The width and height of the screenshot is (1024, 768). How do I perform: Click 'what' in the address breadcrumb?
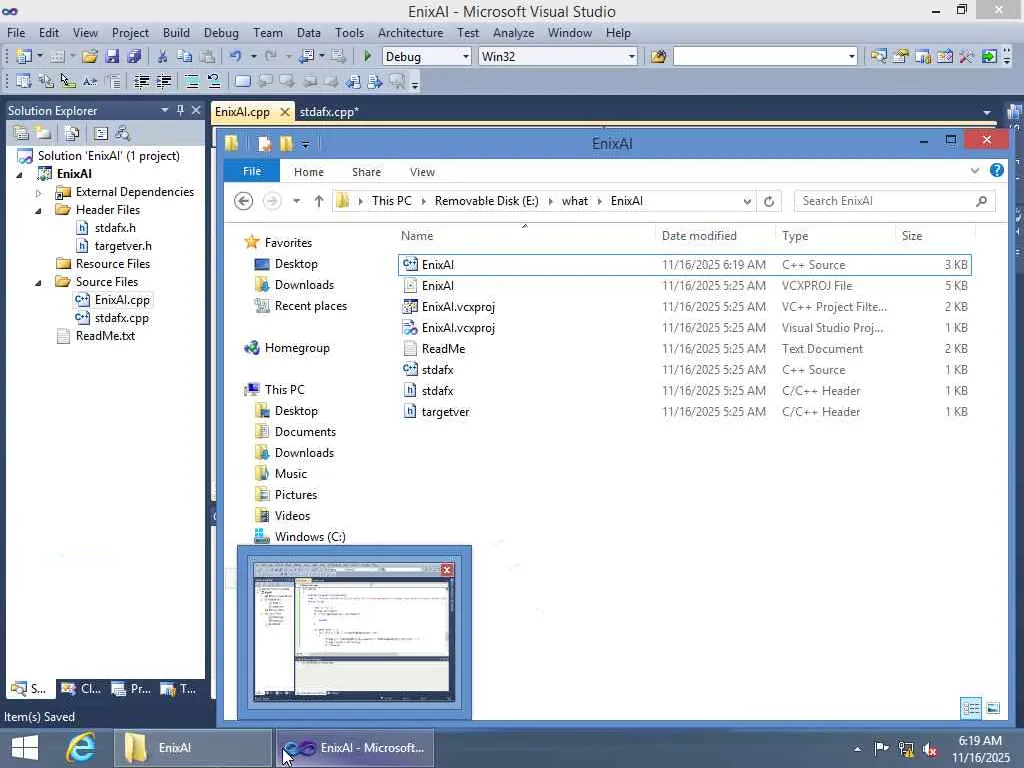pos(575,201)
